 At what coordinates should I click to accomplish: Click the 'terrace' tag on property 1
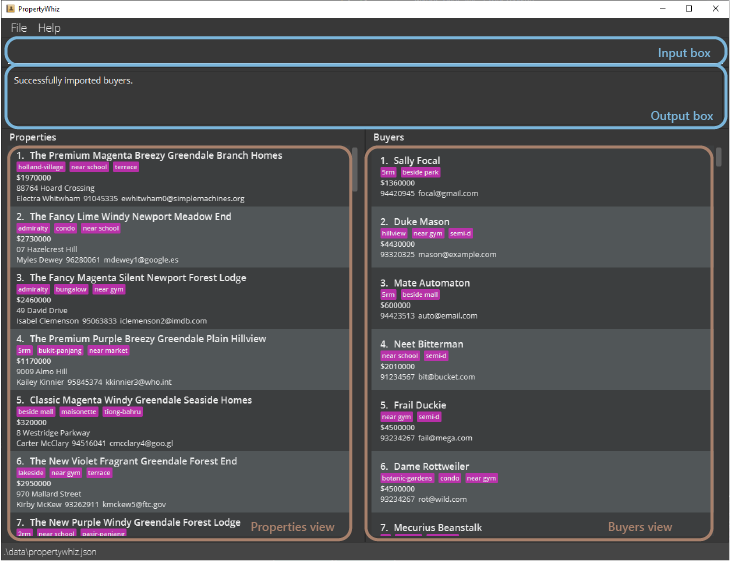click(x=126, y=167)
